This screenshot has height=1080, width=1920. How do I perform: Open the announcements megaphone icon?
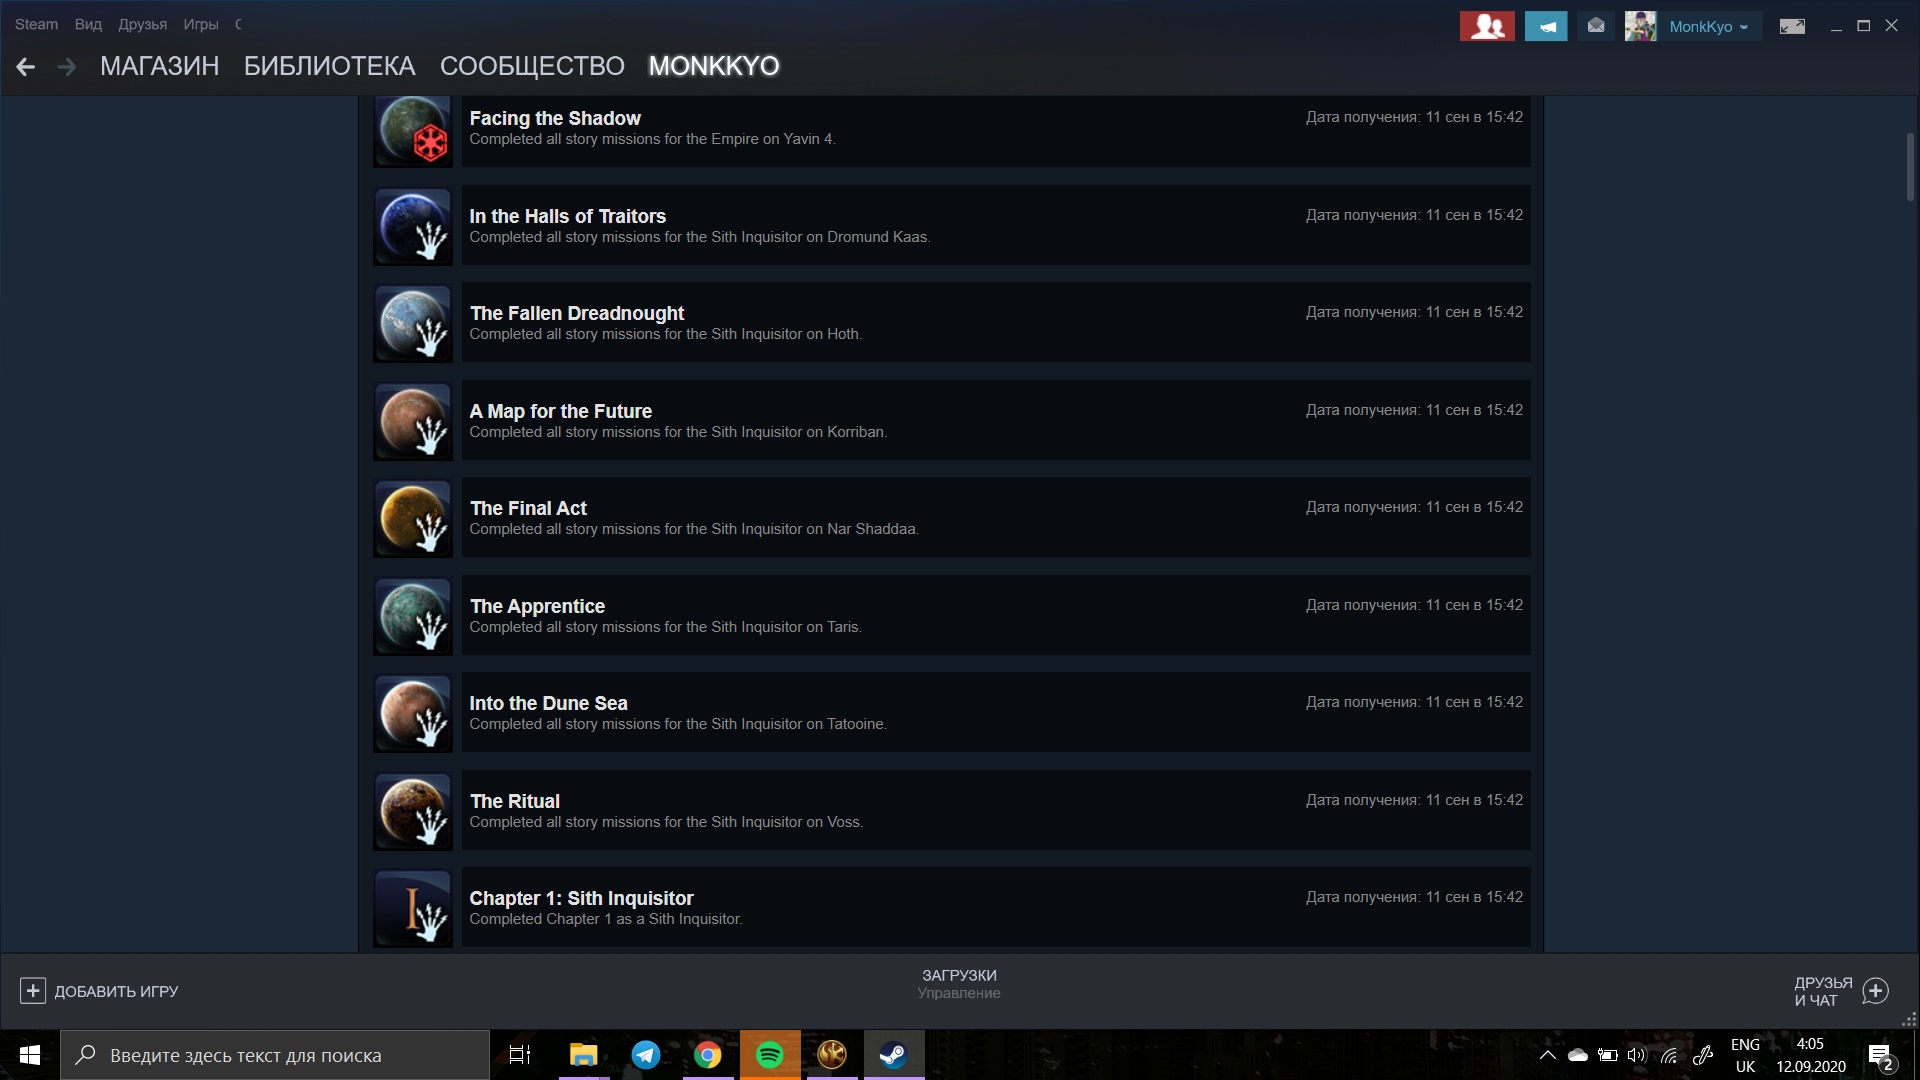coord(1546,26)
